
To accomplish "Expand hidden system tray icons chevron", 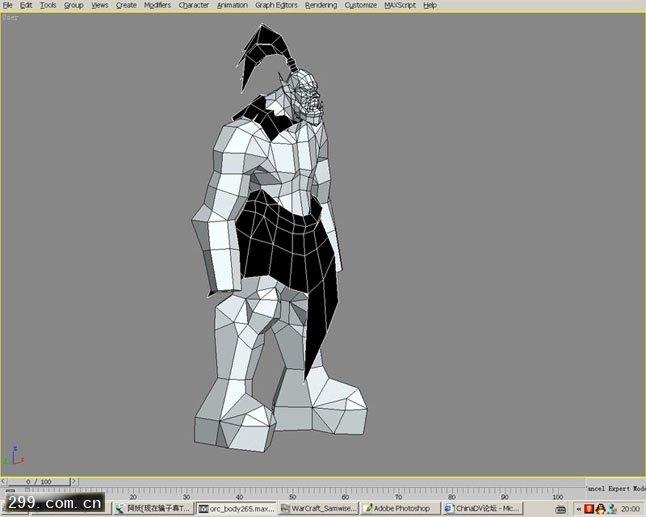I will (578, 509).
